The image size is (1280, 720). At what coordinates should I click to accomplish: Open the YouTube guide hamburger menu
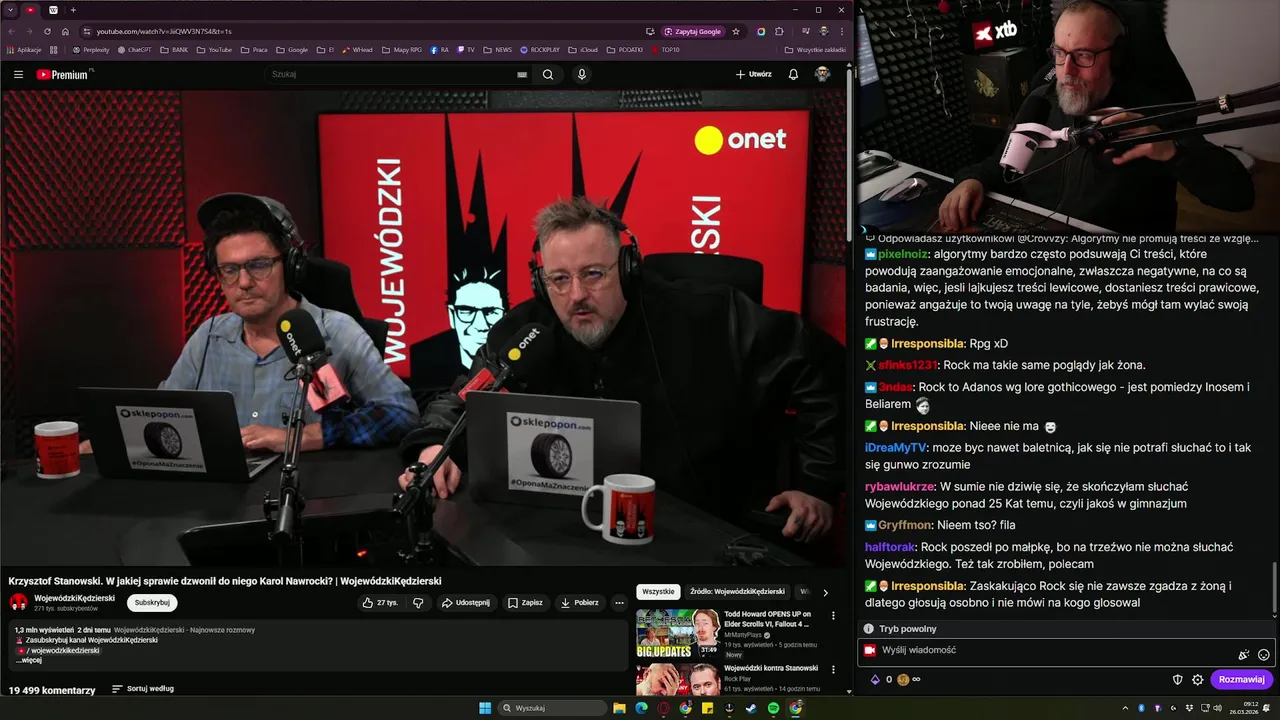tap(18, 74)
